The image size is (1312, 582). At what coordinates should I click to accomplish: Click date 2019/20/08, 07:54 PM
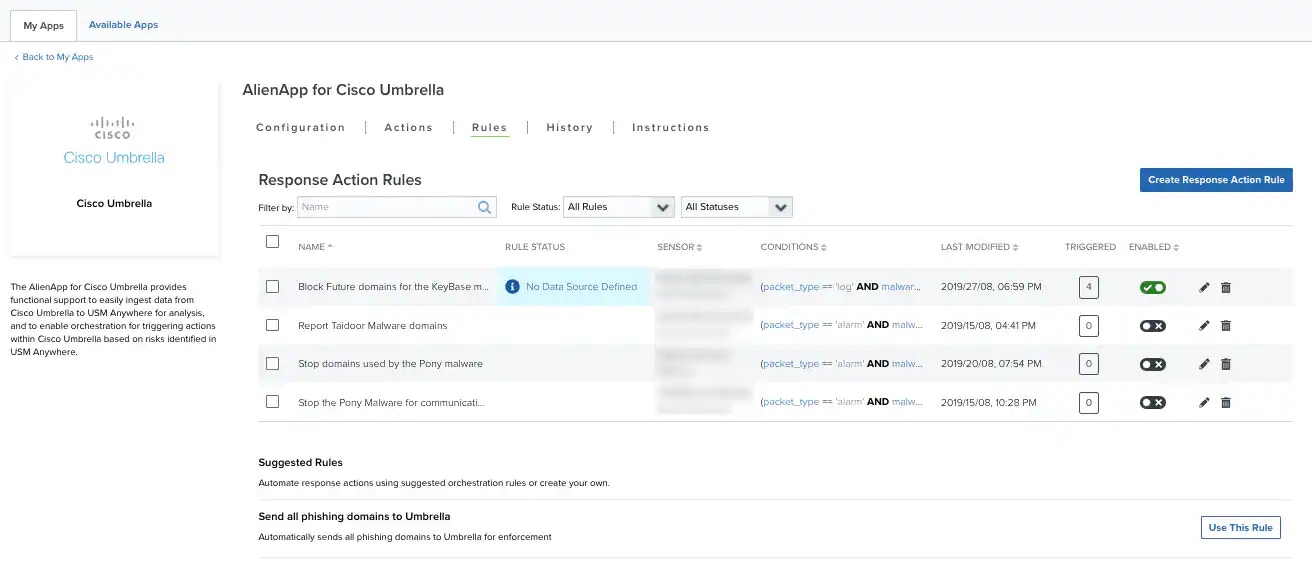tap(991, 364)
